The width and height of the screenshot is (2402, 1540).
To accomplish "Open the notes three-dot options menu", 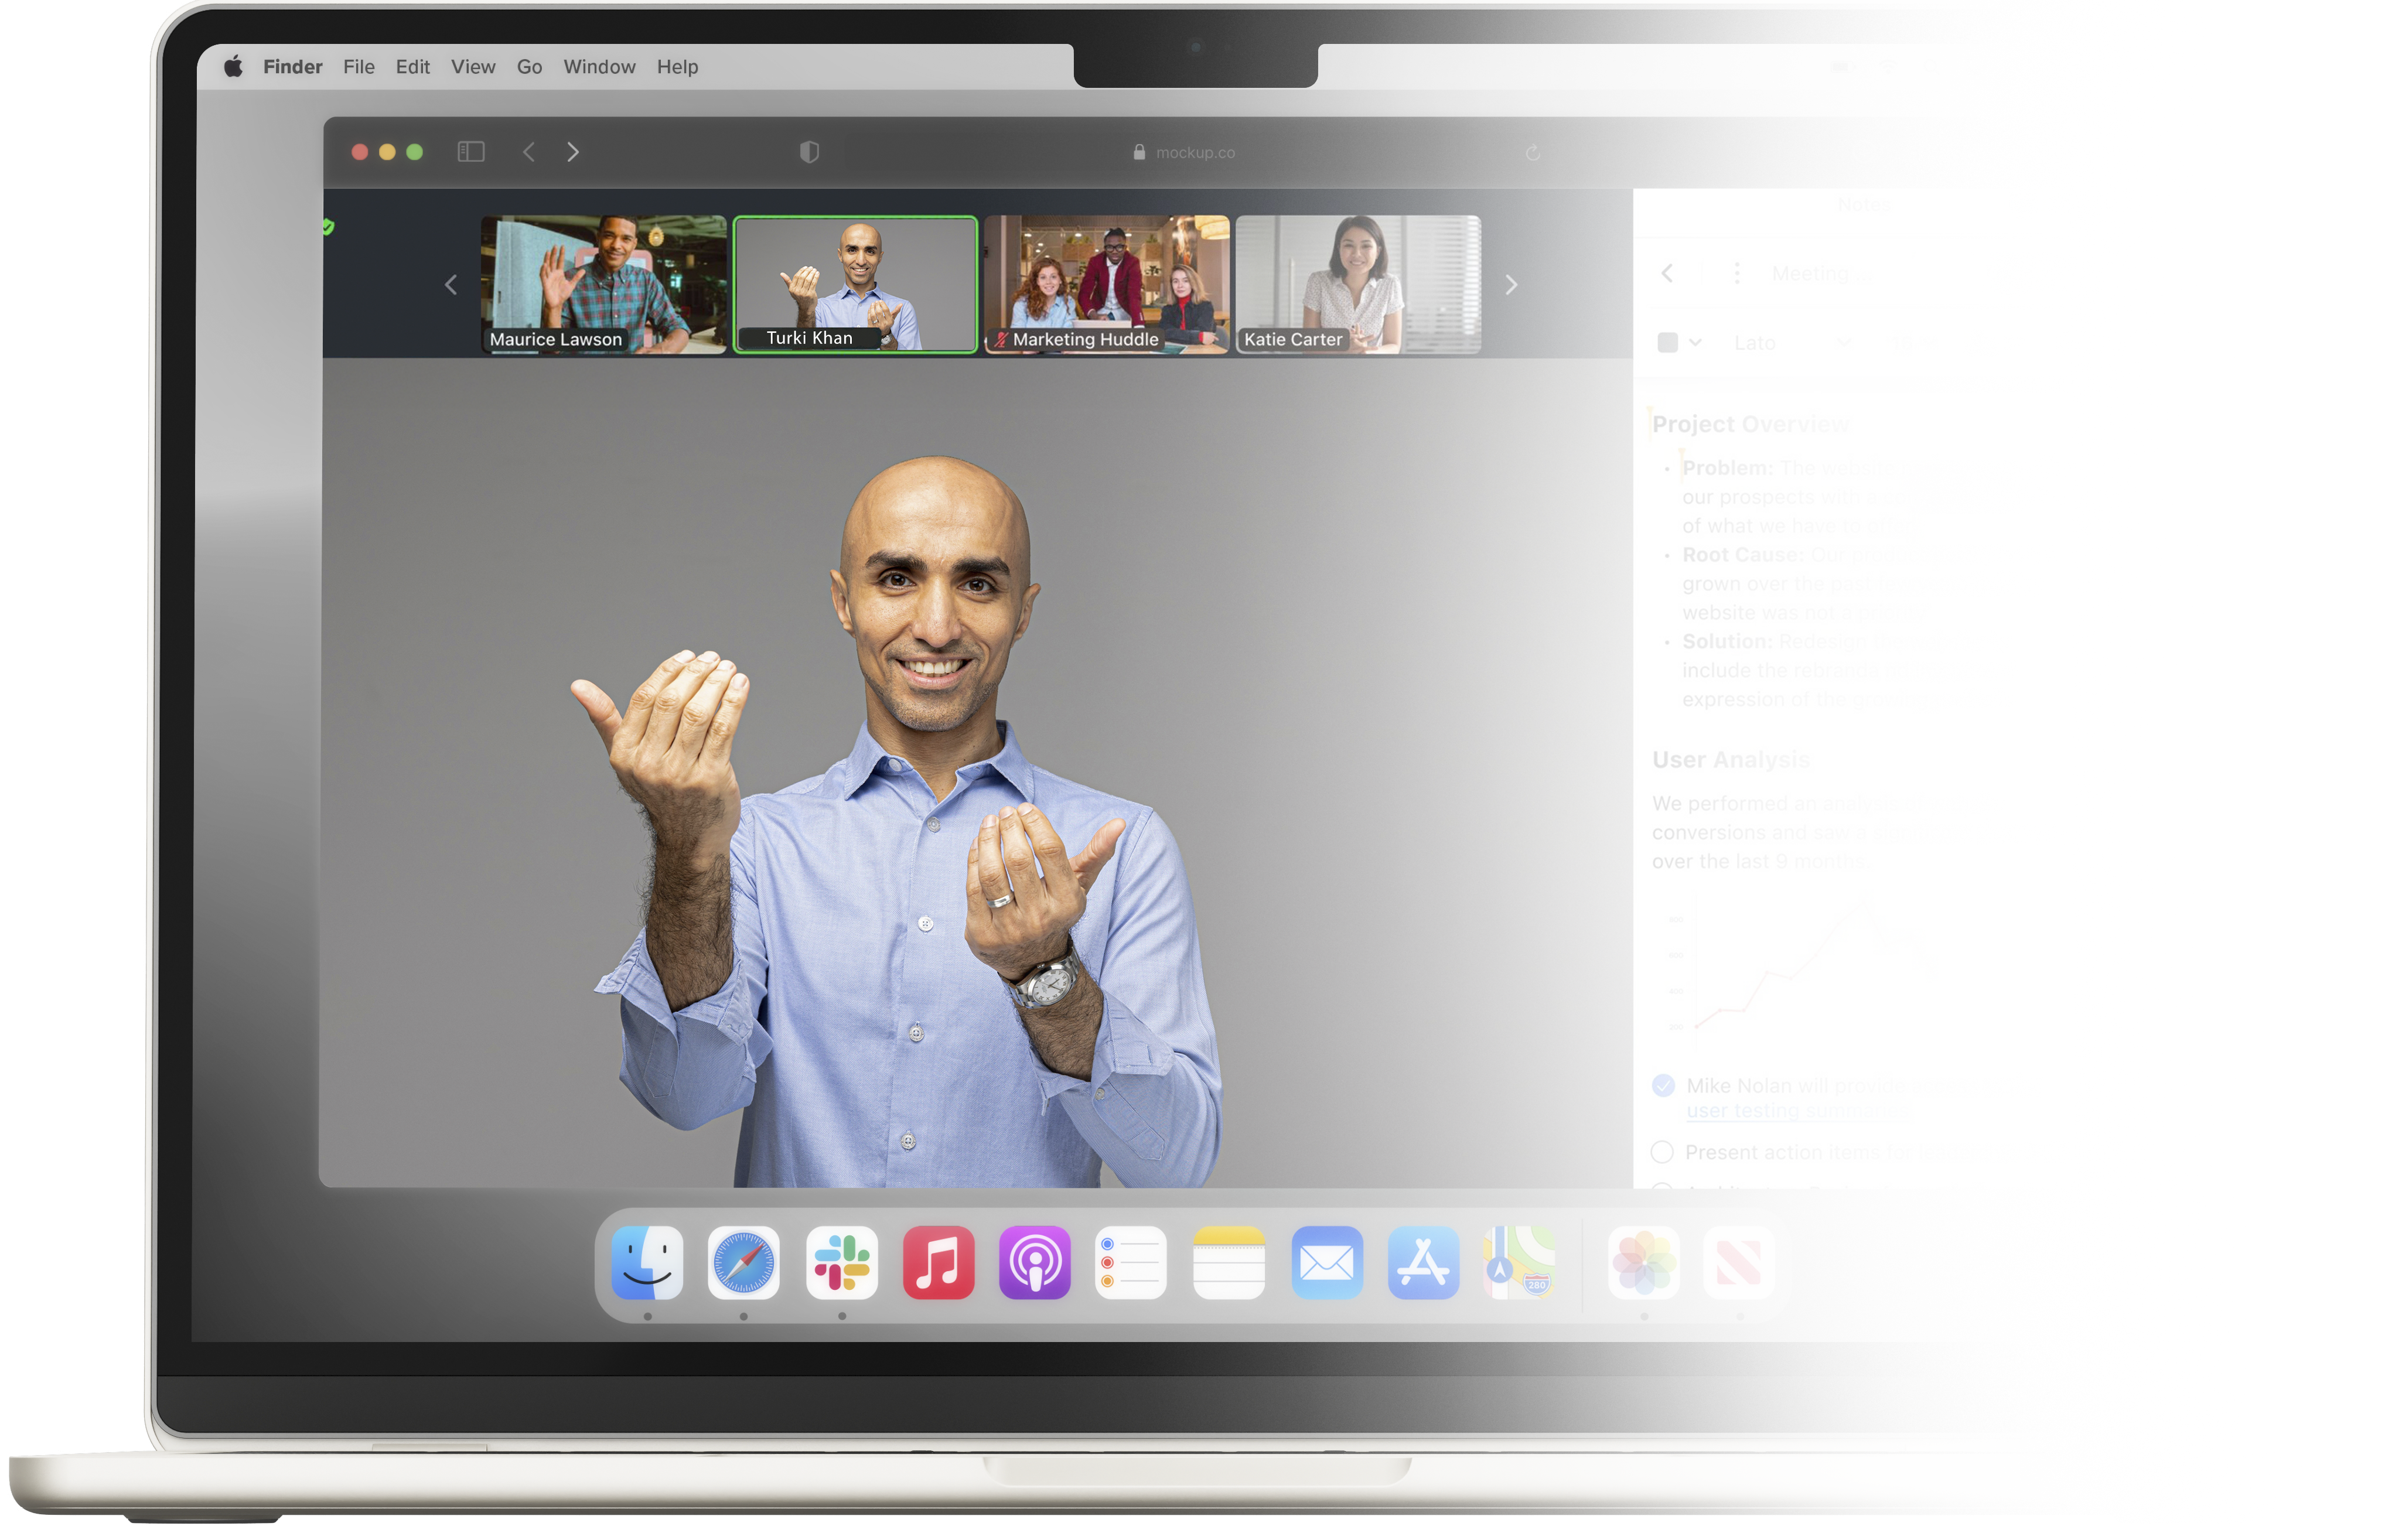I will pyautogui.click(x=1737, y=273).
